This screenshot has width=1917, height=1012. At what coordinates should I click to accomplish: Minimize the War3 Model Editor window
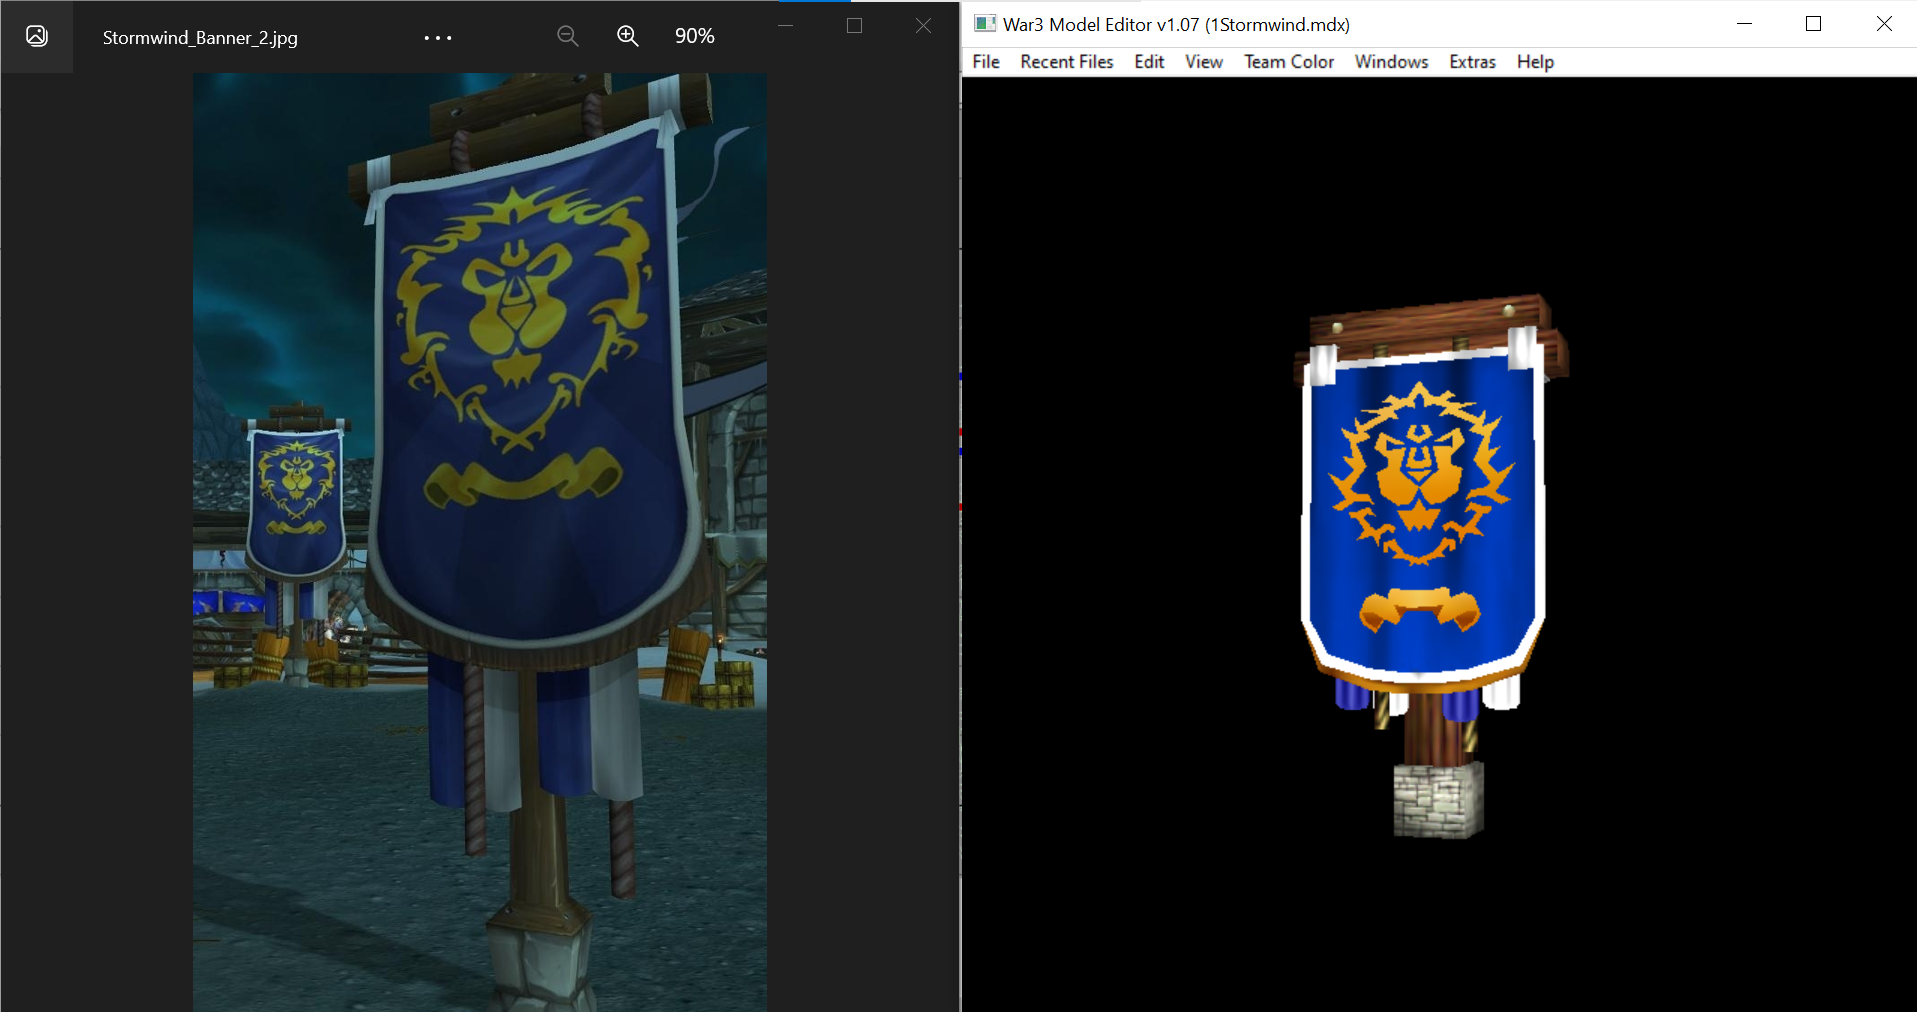pyautogui.click(x=1745, y=24)
